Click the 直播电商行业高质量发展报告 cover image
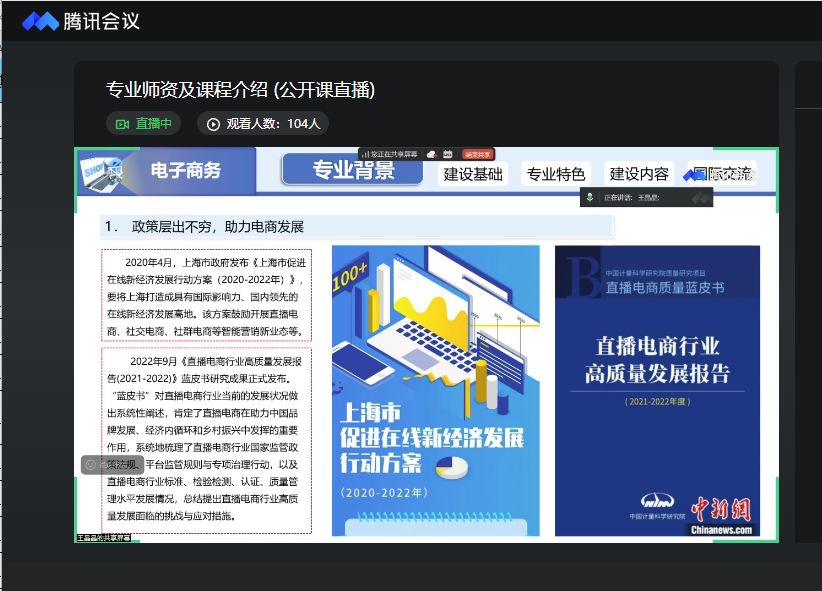Screen dimensions: 822x591 [x=657, y=390]
